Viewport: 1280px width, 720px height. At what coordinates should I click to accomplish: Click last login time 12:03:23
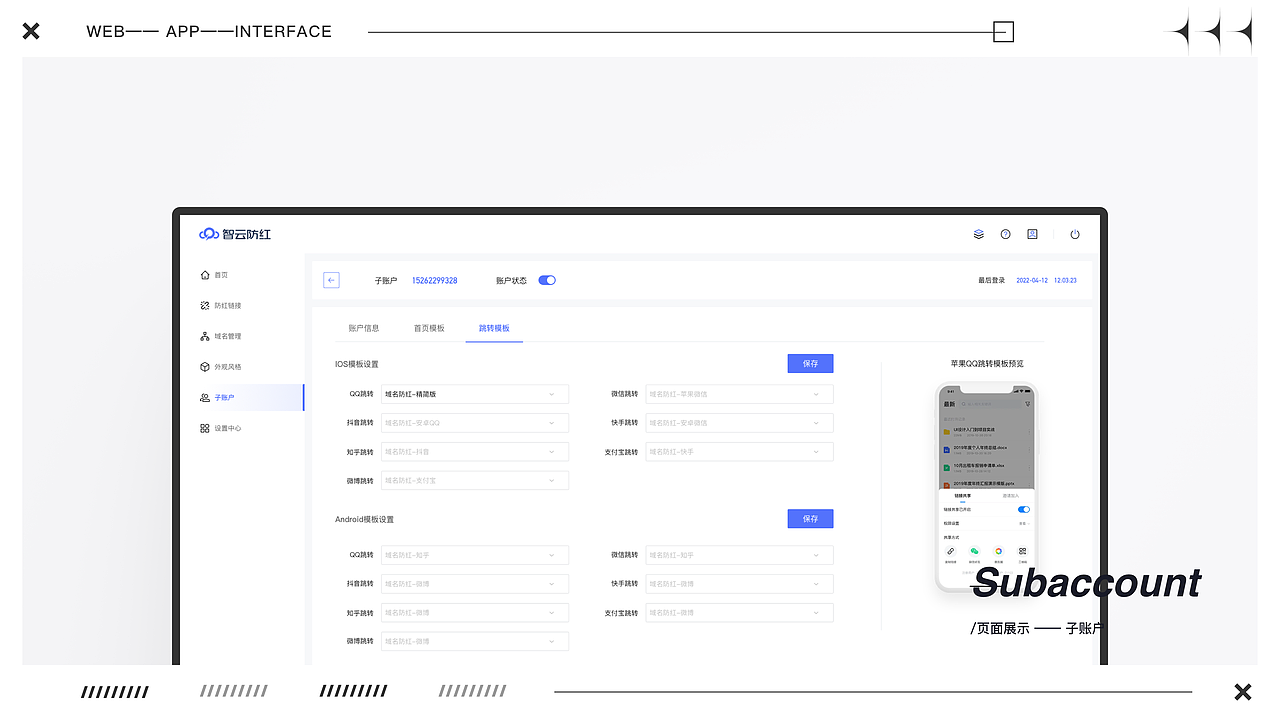(1066, 281)
